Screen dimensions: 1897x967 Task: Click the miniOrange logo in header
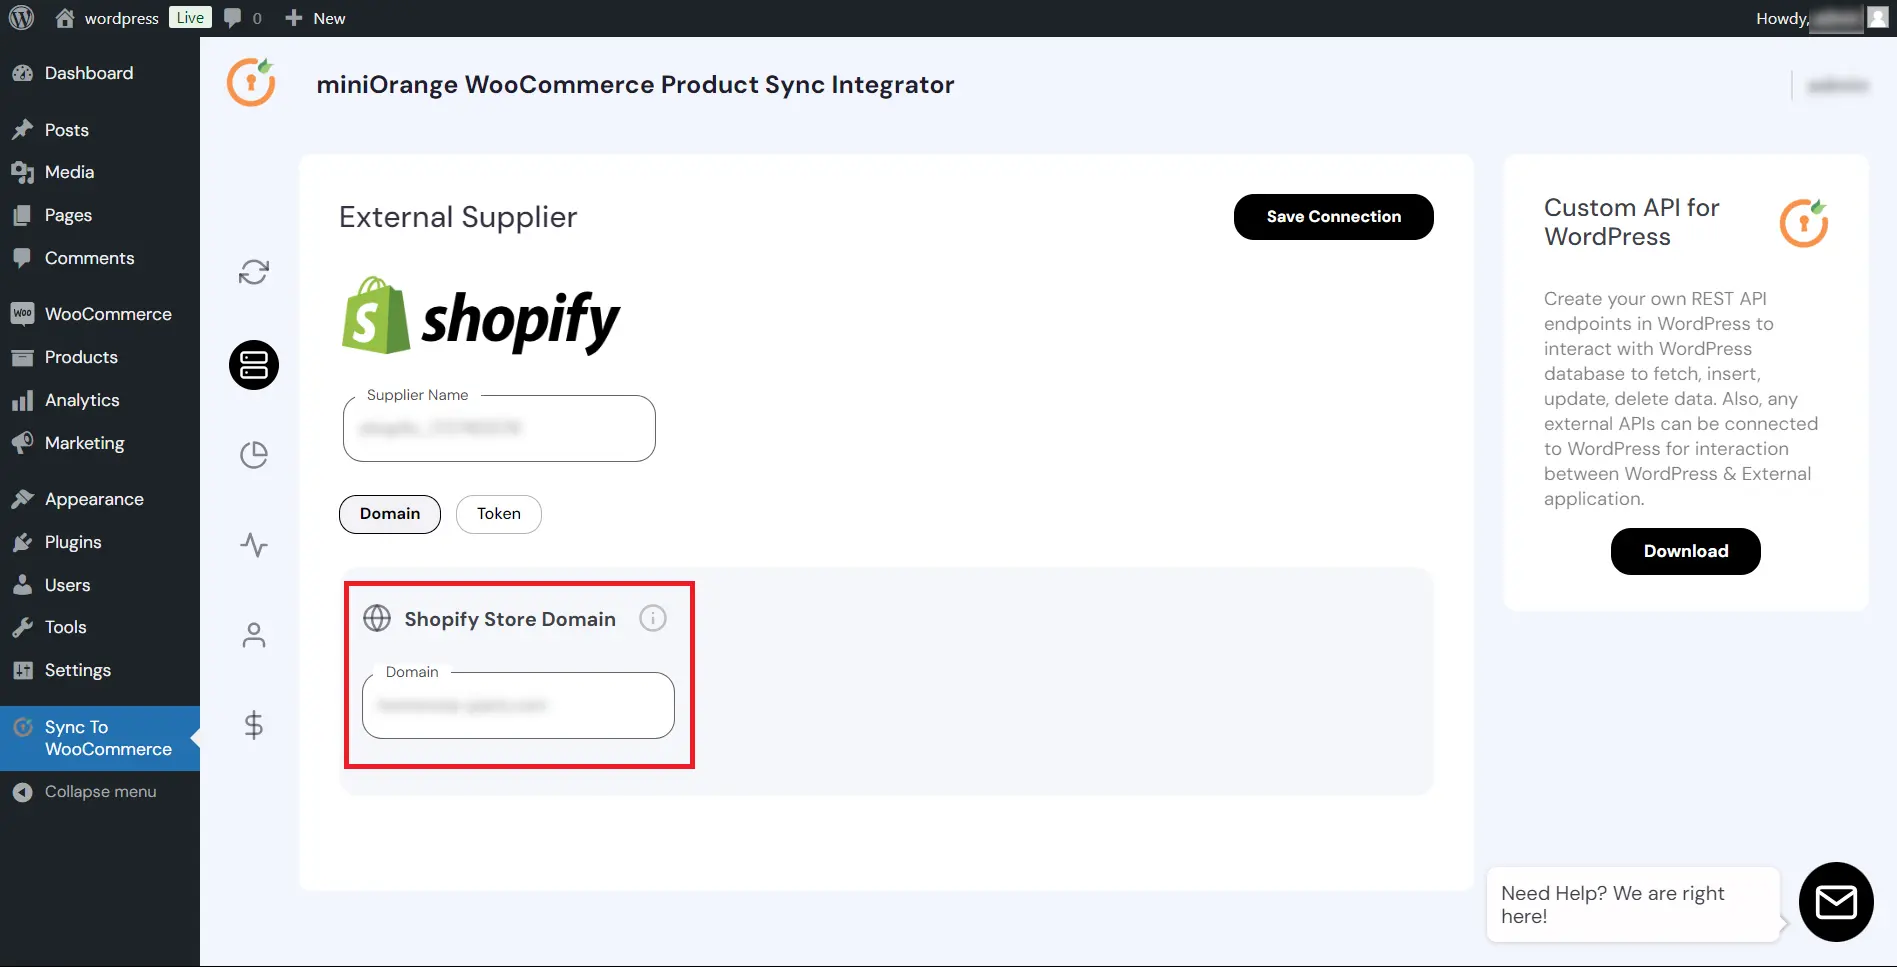pos(251,82)
